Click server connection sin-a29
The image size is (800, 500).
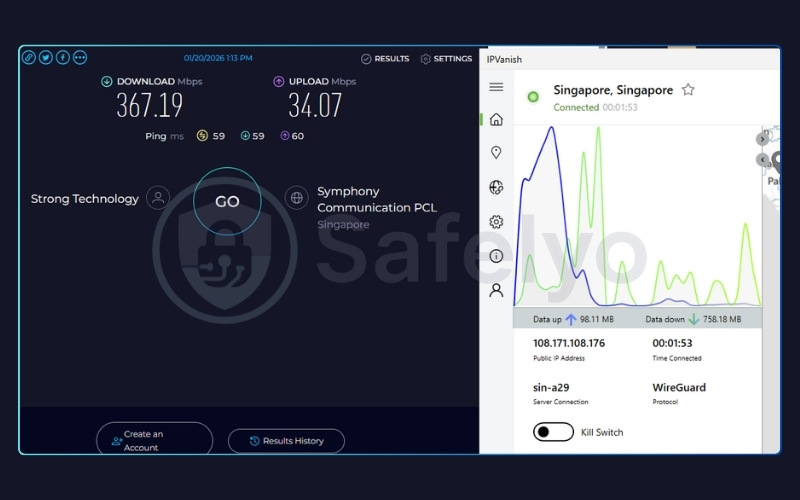[x=551, y=387]
